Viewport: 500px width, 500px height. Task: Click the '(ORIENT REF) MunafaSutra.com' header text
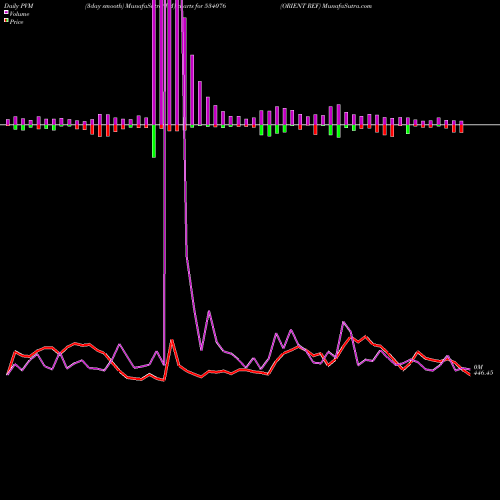pyautogui.click(x=326, y=6)
